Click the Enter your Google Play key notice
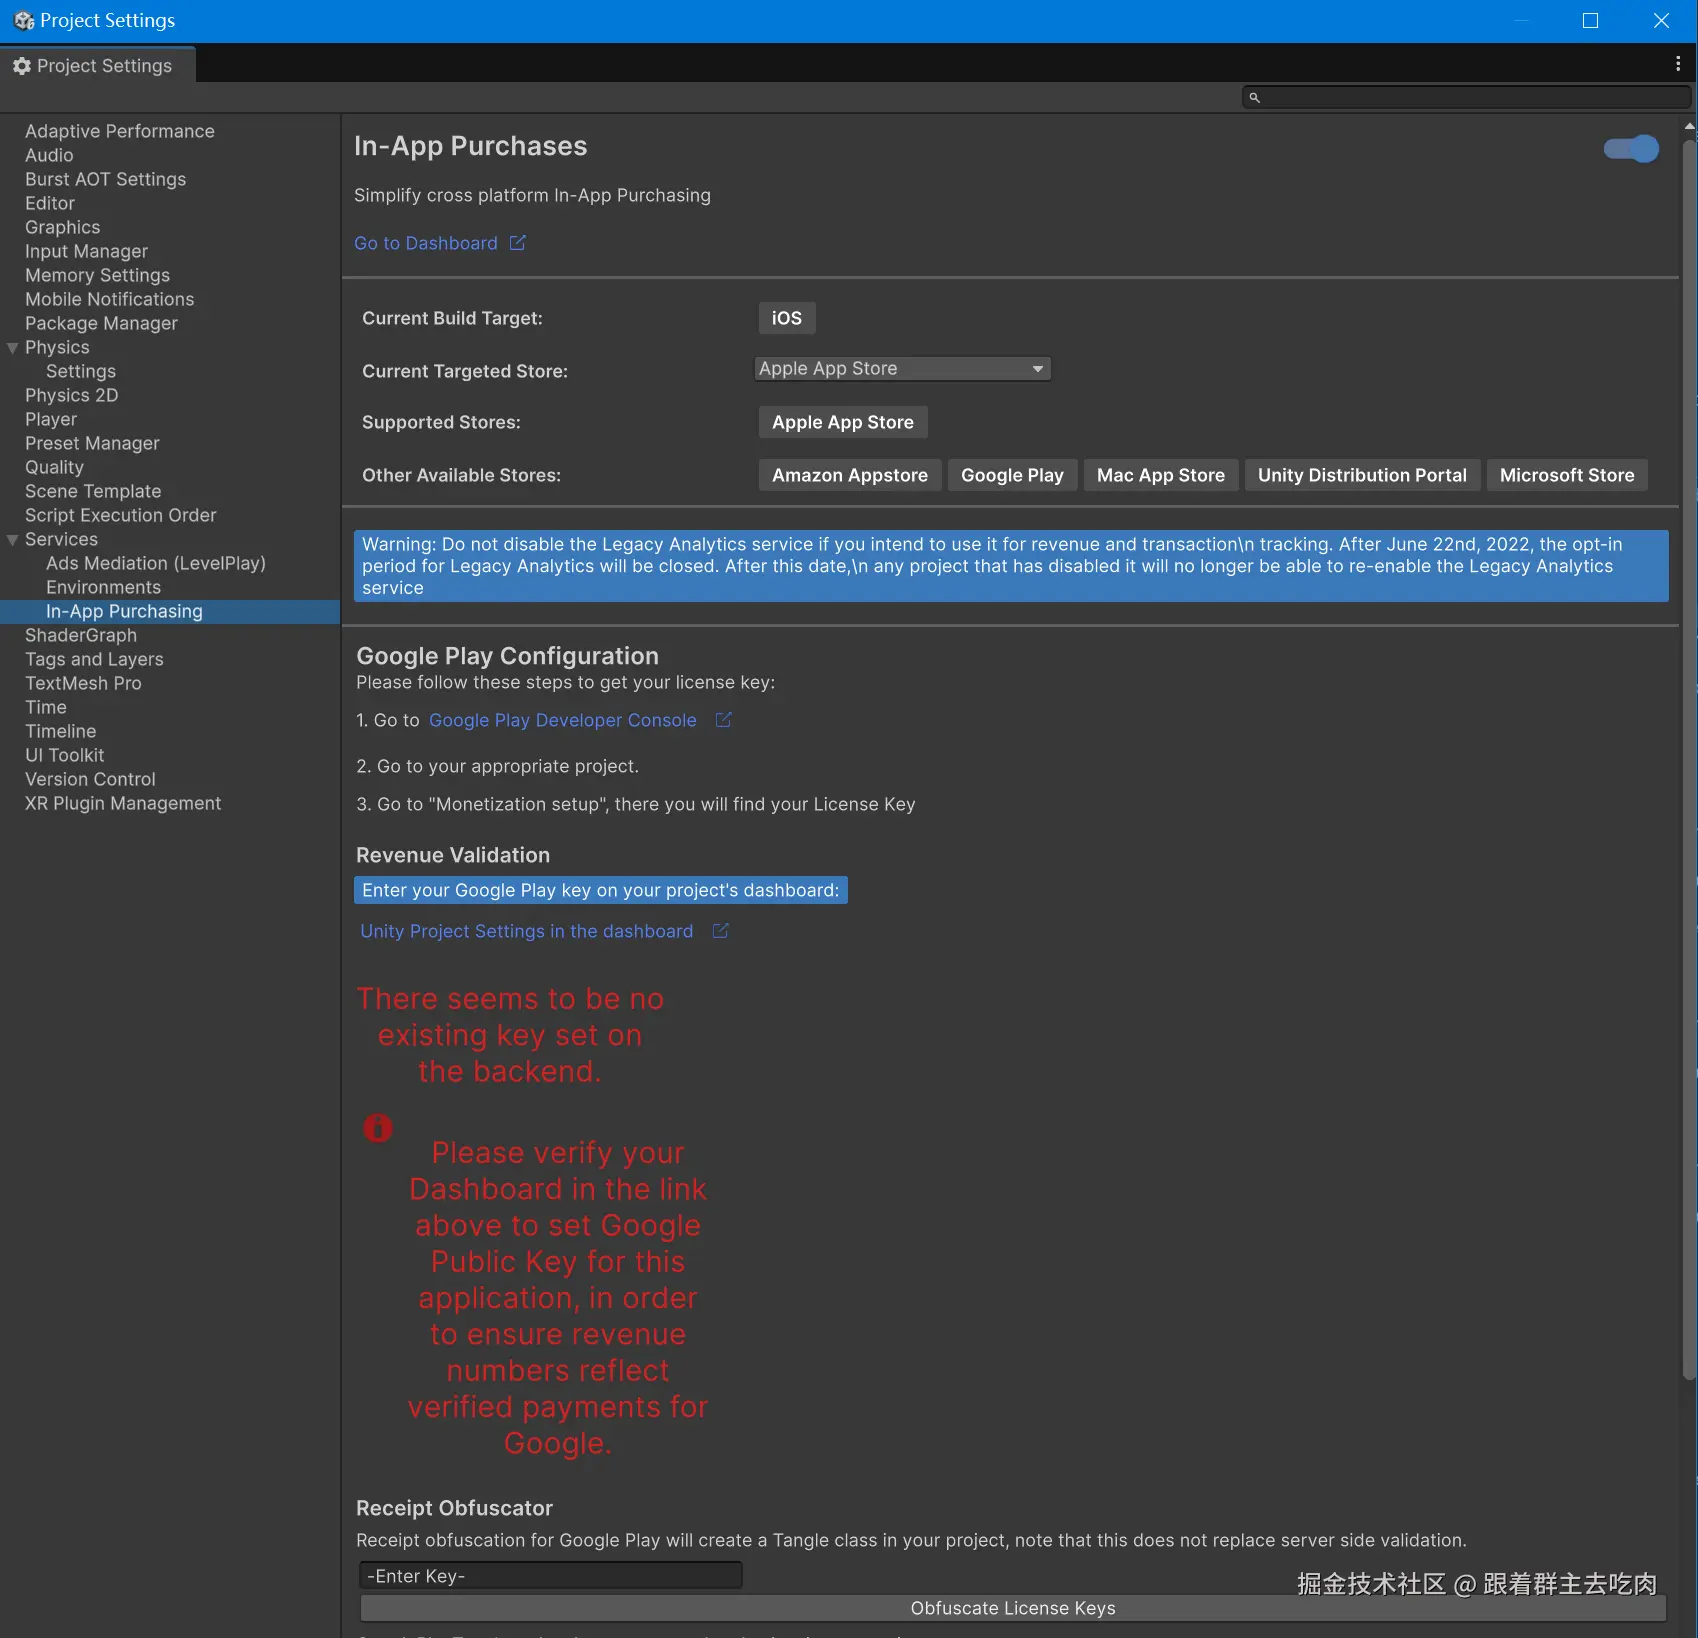The height and width of the screenshot is (1638, 1698). (x=601, y=890)
